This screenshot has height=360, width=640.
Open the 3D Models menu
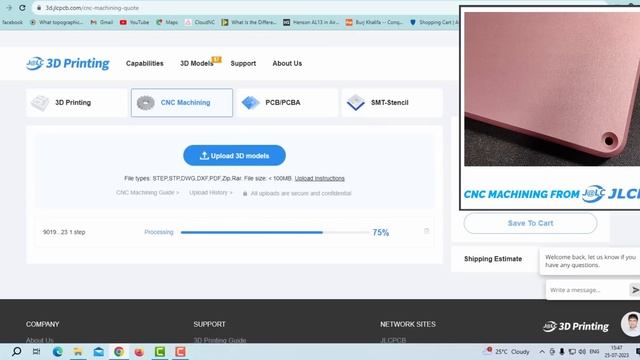pyautogui.click(x=198, y=63)
